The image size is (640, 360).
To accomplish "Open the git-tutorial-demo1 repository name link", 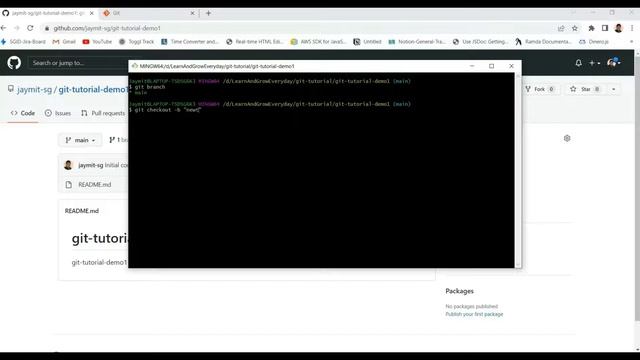I will click(93, 89).
